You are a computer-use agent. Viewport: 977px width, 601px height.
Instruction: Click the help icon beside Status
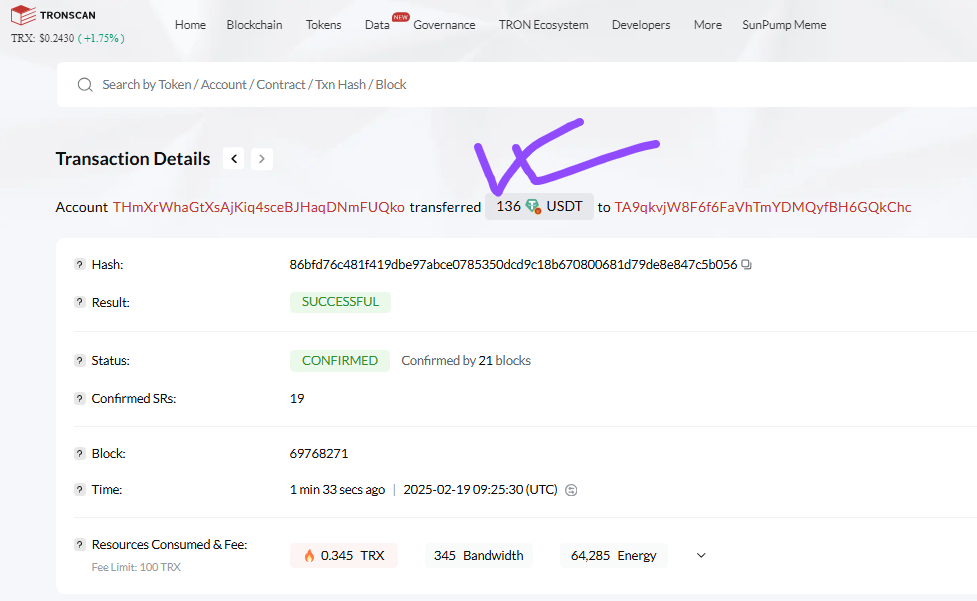79,361
